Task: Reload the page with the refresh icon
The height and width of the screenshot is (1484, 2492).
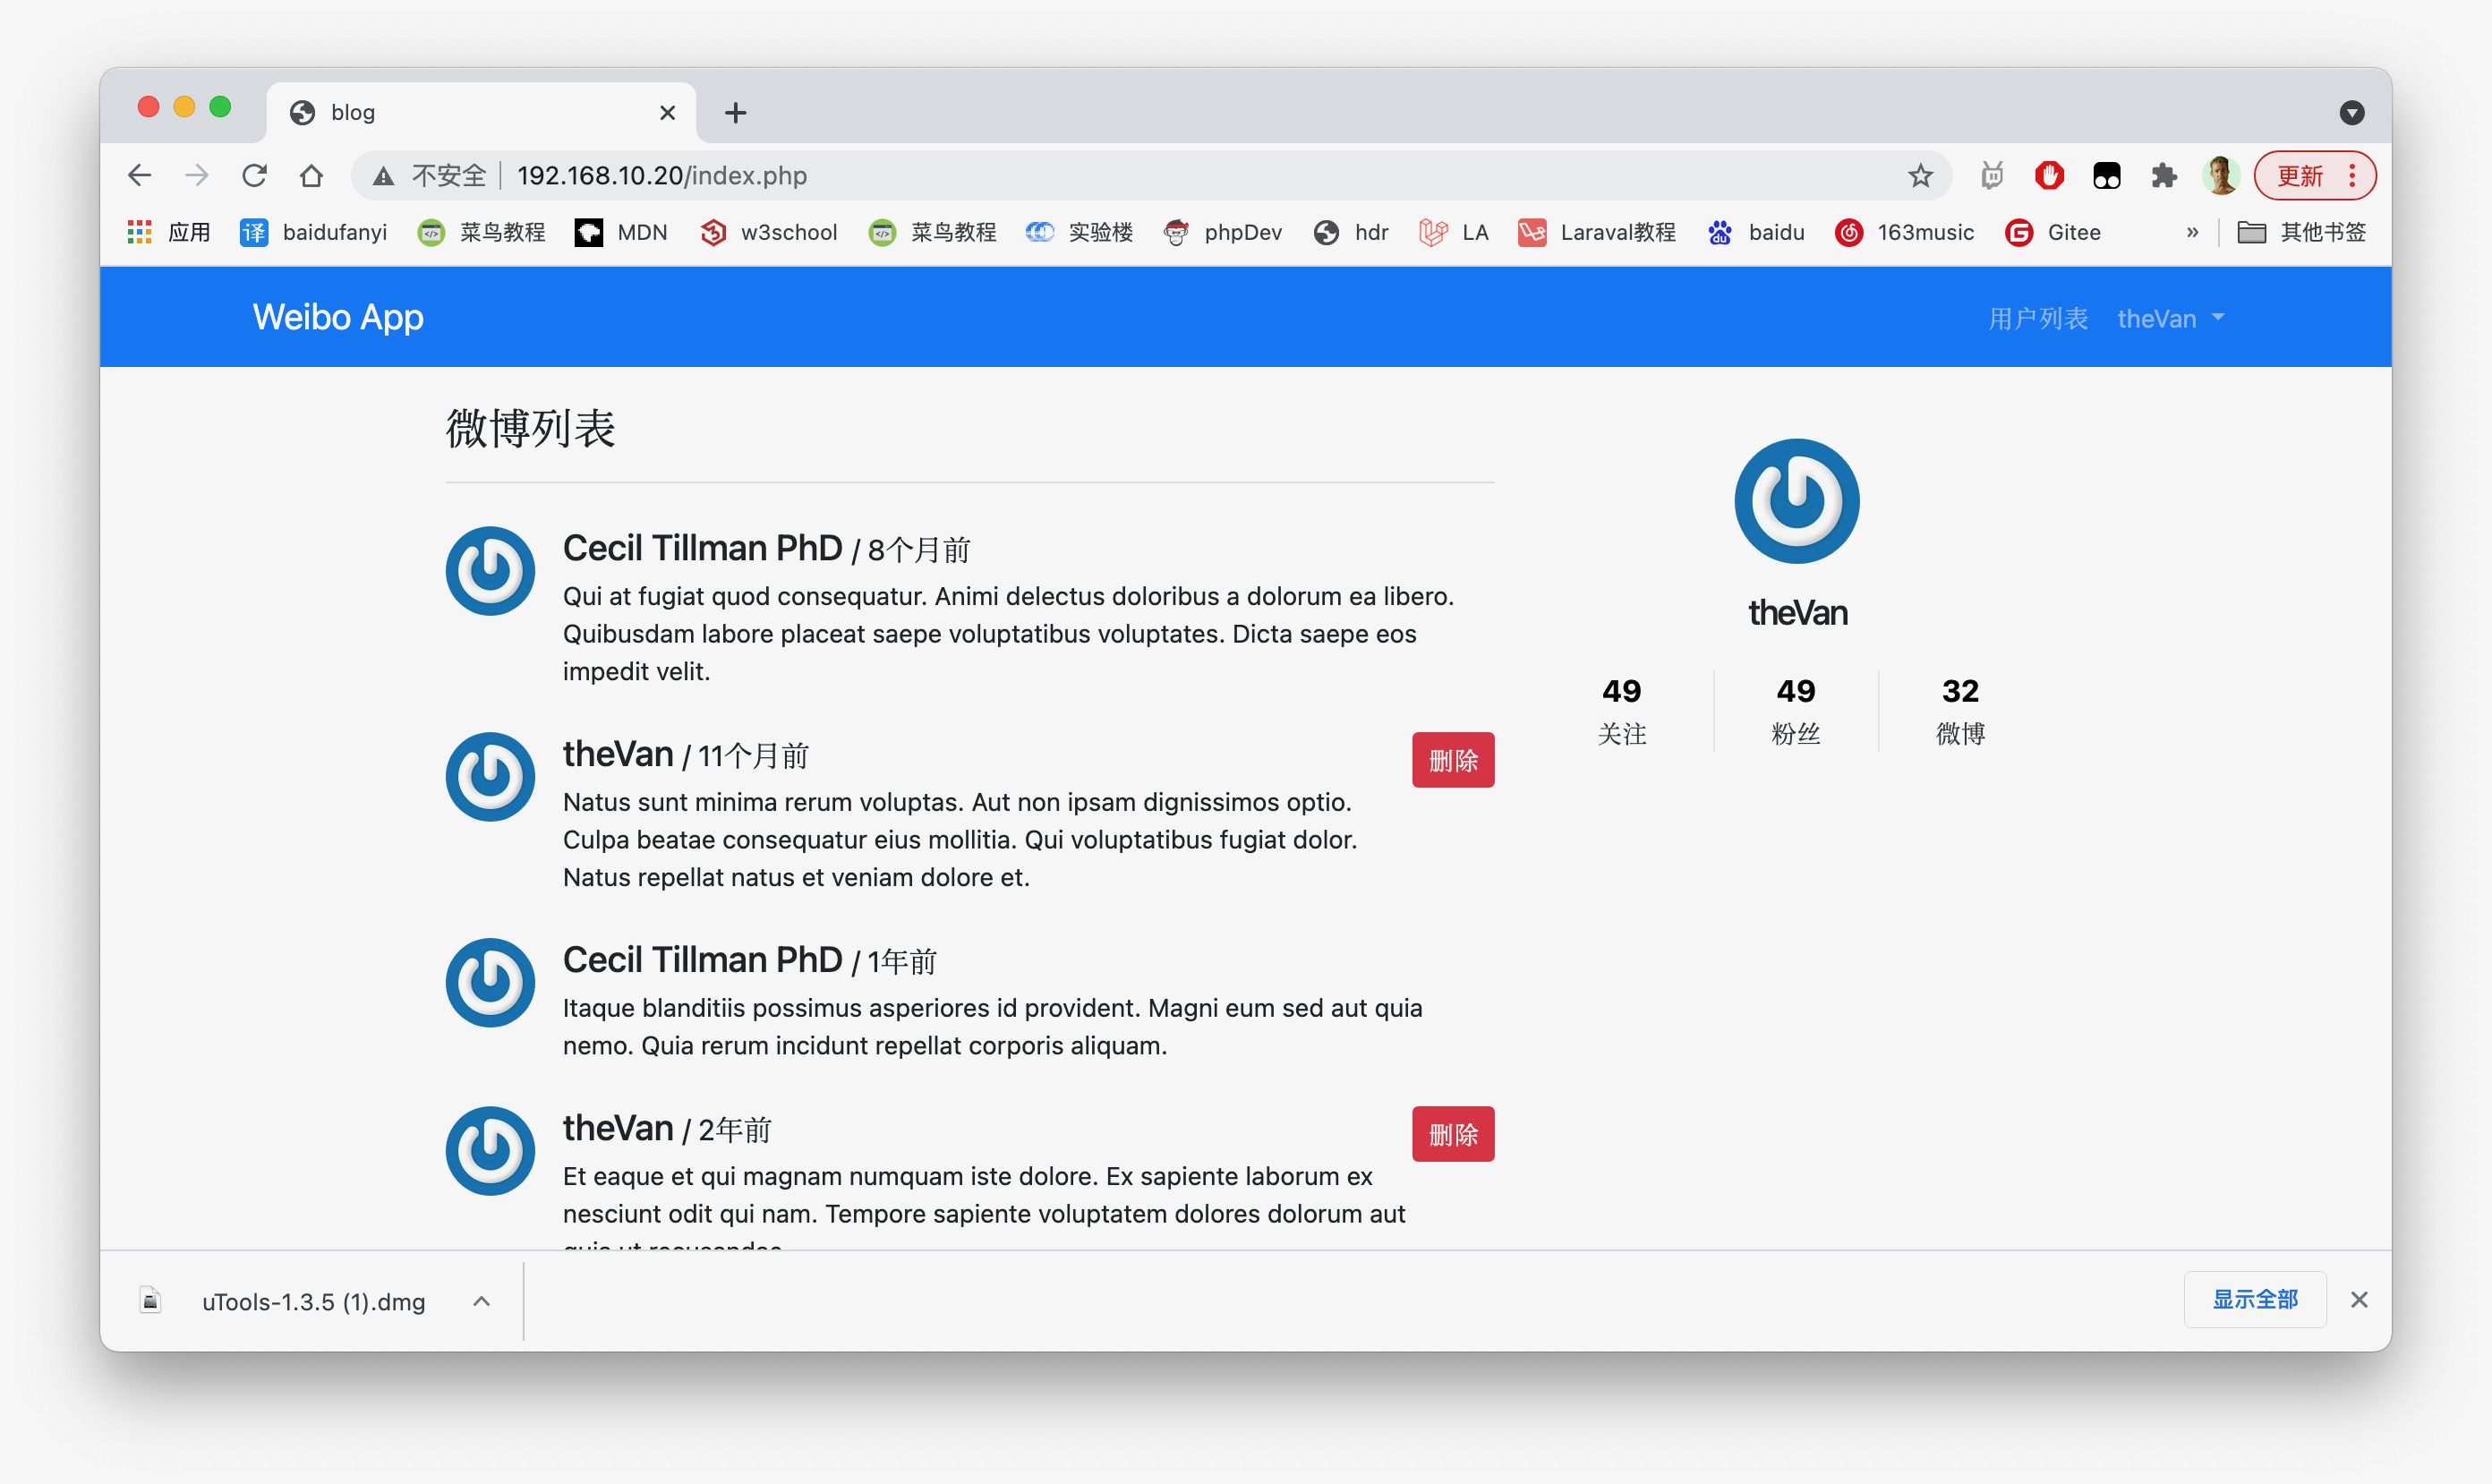Action: [x=254, y=176]
